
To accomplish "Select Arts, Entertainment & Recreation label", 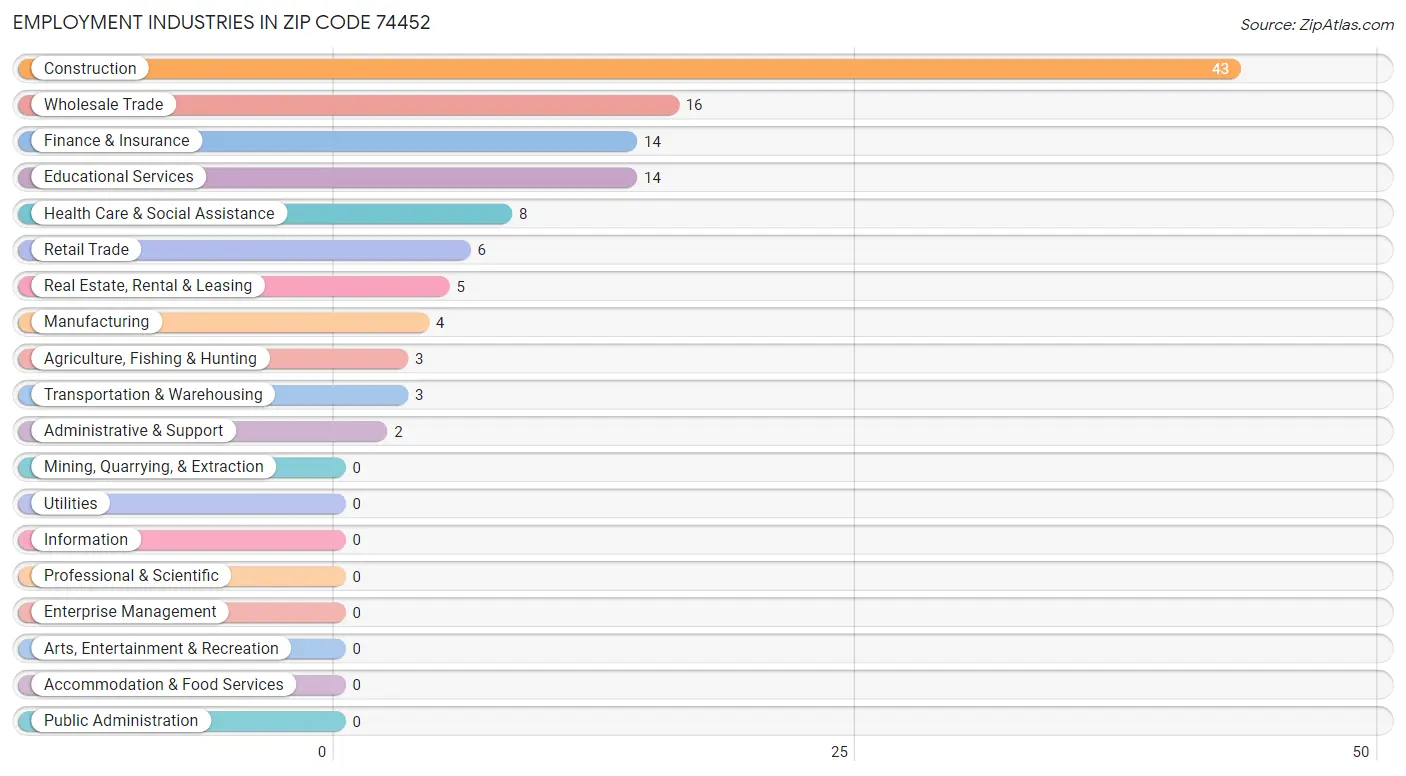I will [x=161, y=648].
